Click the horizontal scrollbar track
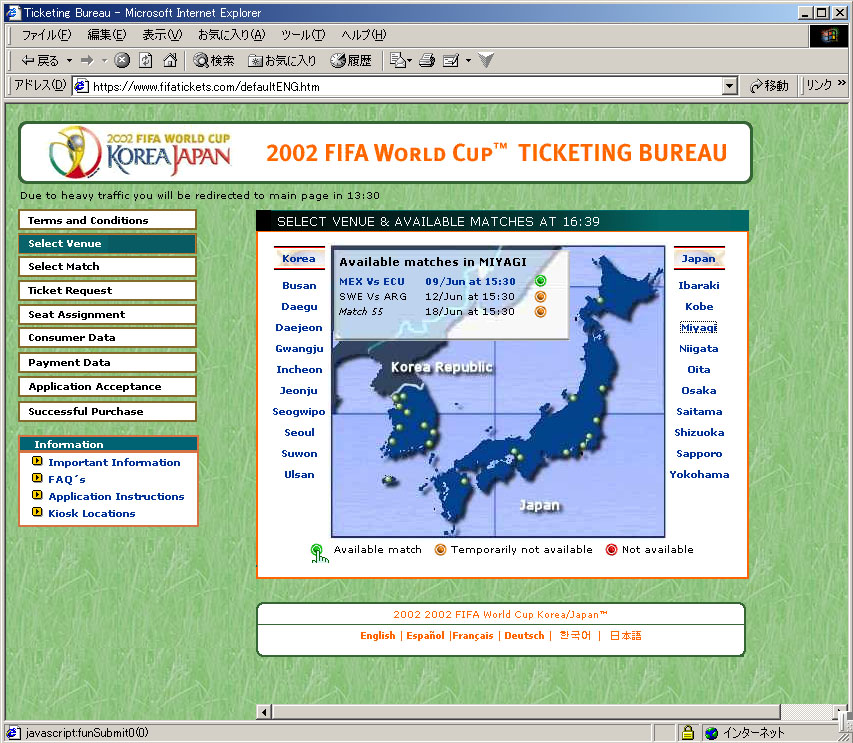This screenshot has width=853, height=743. 806,711
